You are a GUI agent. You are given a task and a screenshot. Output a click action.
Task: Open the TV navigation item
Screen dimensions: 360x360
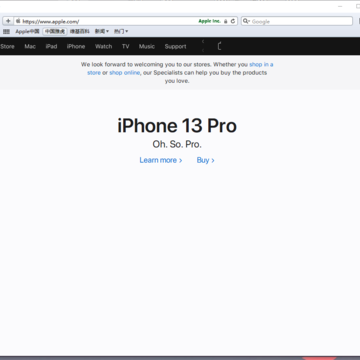tap(125, 46)
